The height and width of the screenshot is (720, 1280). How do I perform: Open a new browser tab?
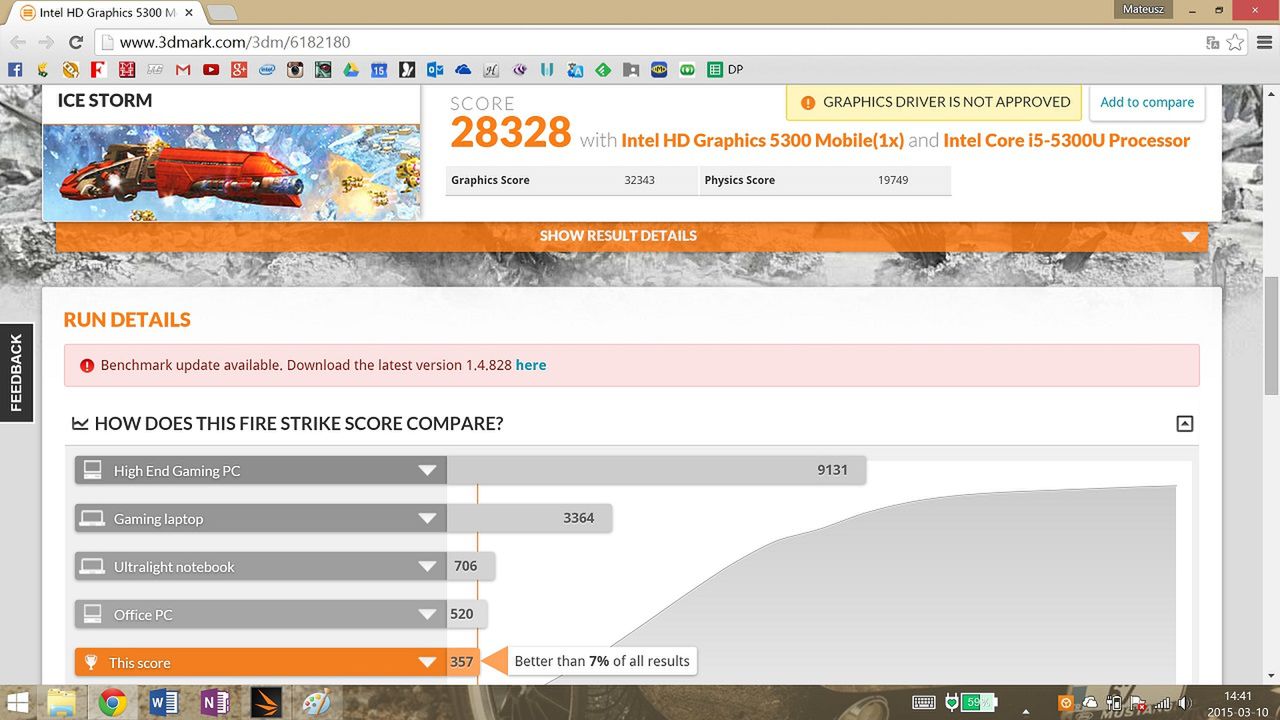tap(221, 13)
